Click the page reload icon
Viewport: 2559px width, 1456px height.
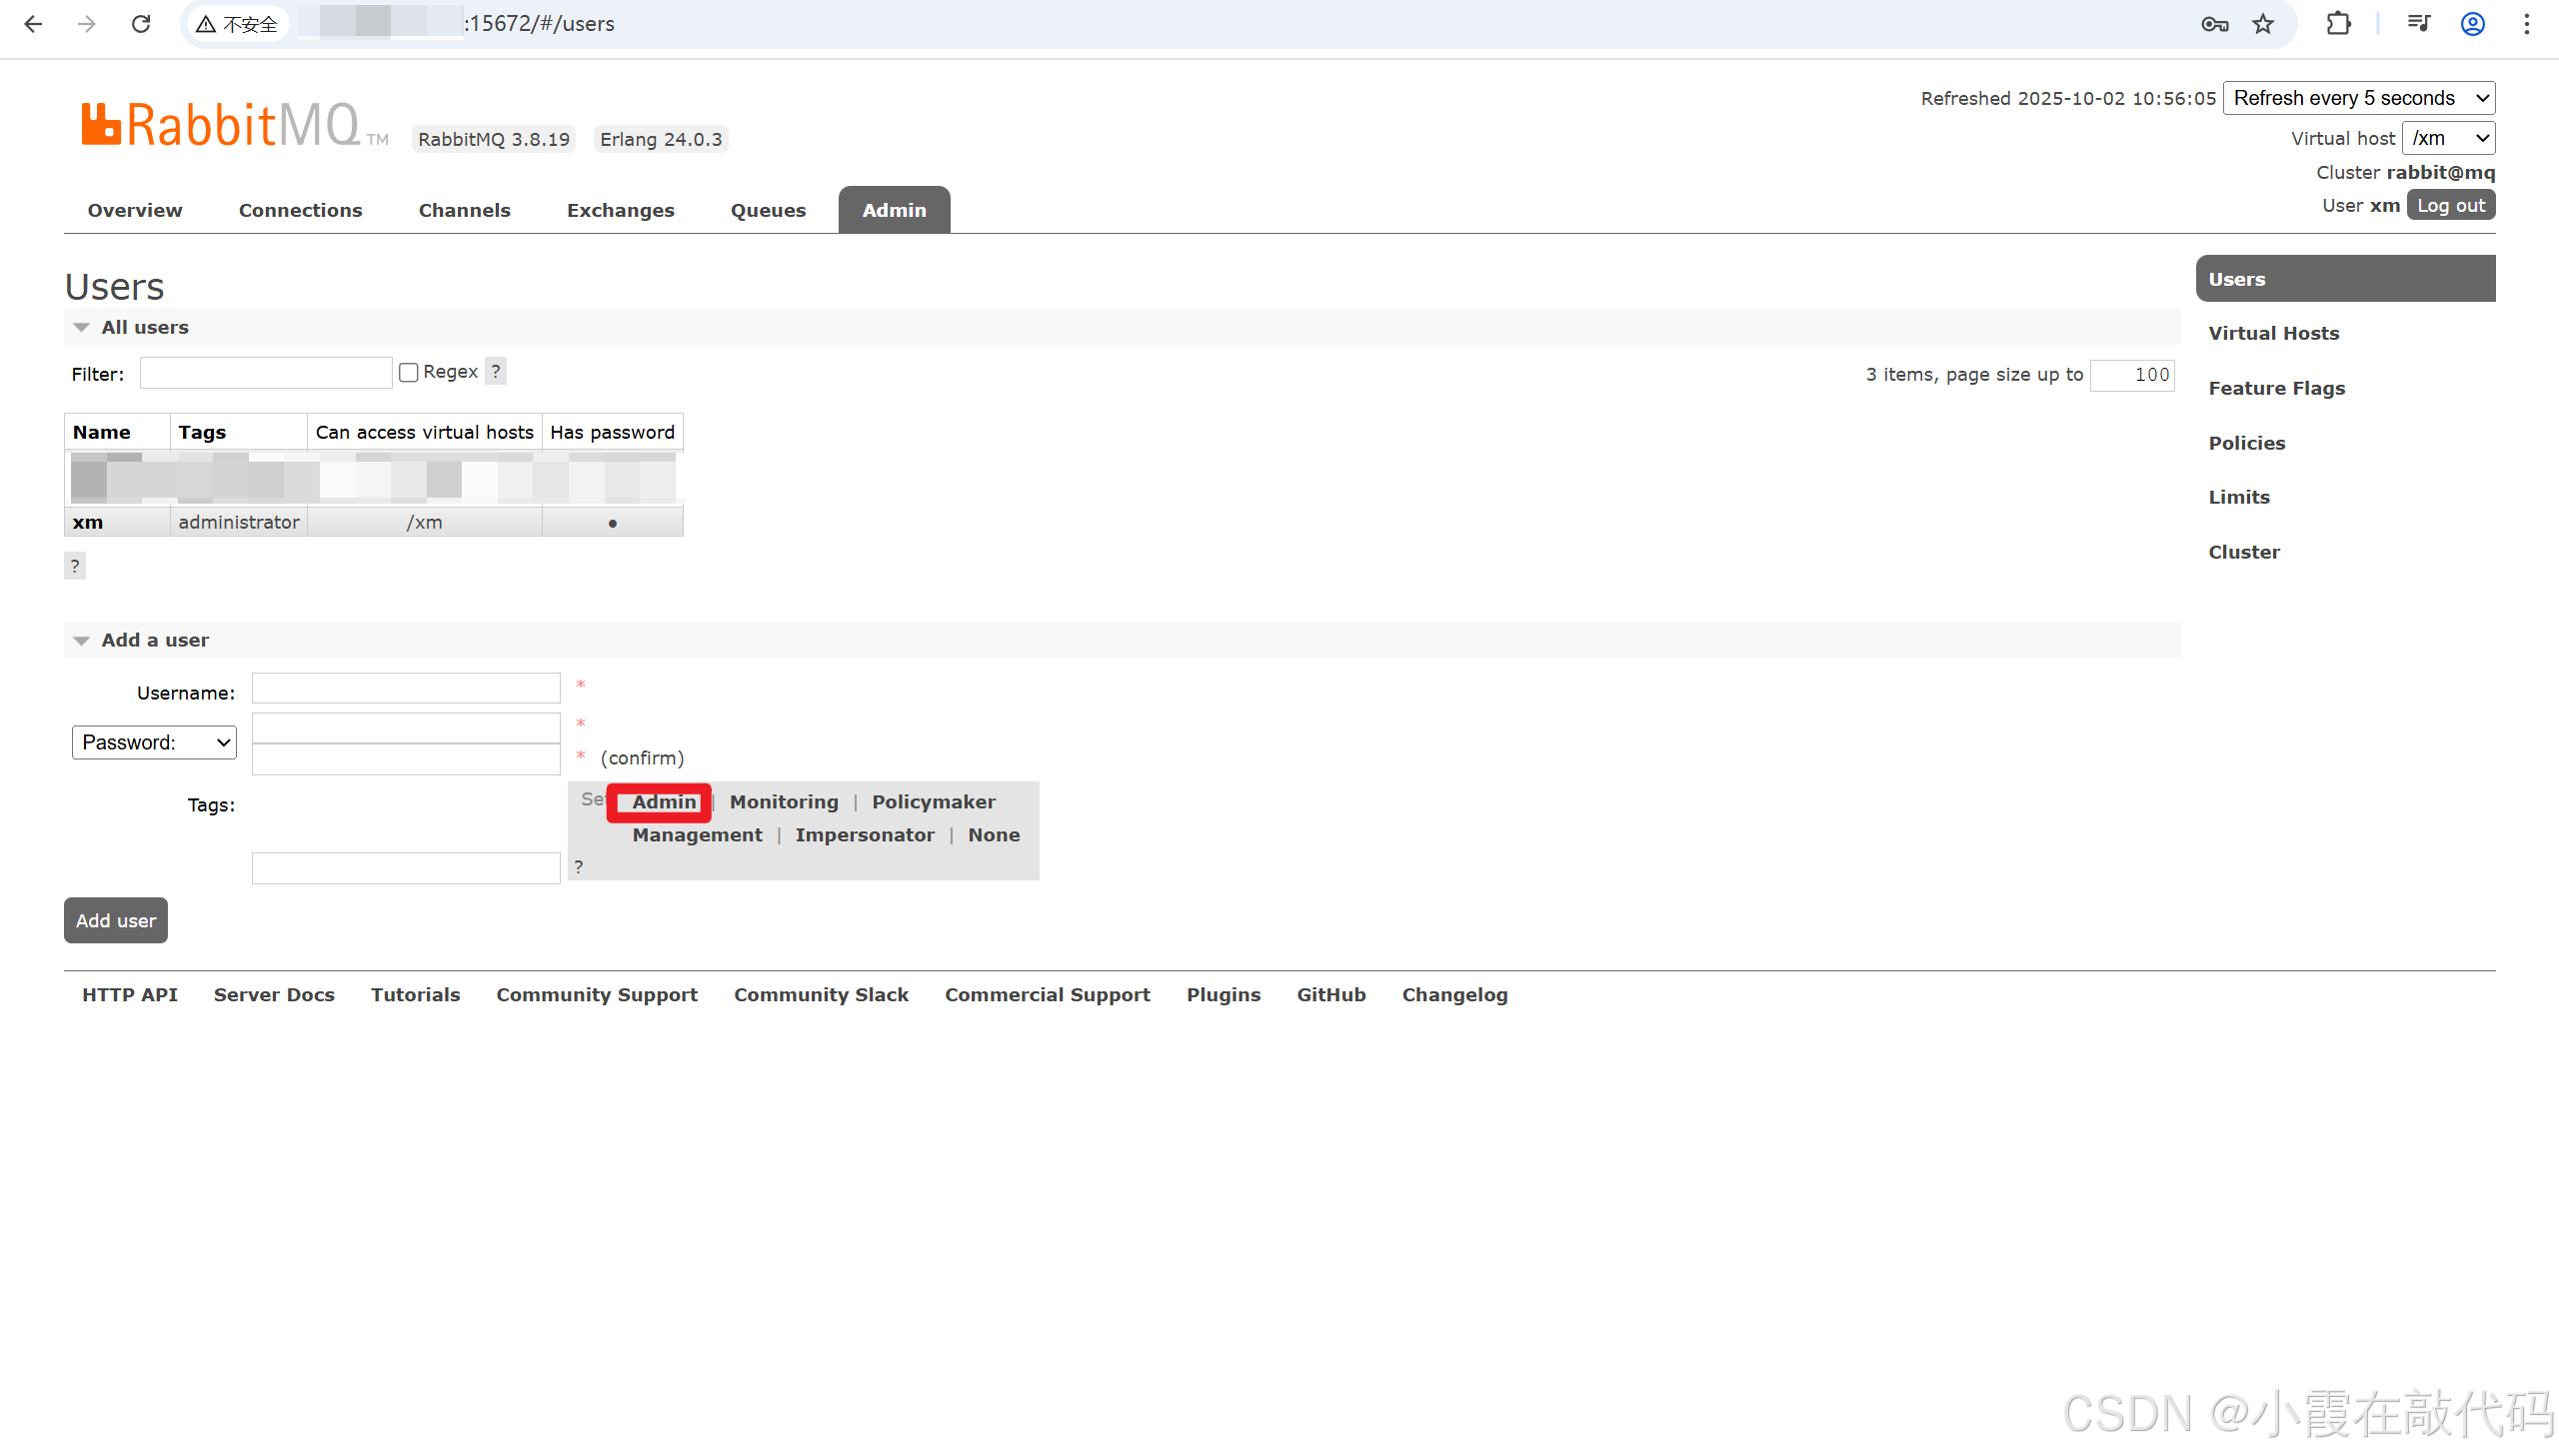(x=141, y=24)
